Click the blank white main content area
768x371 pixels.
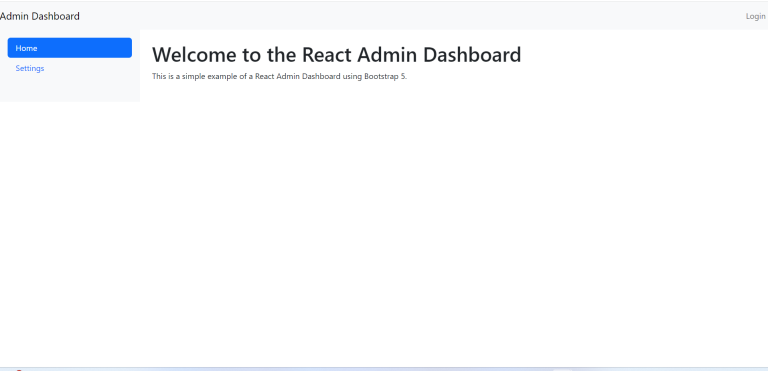(453, 221)
